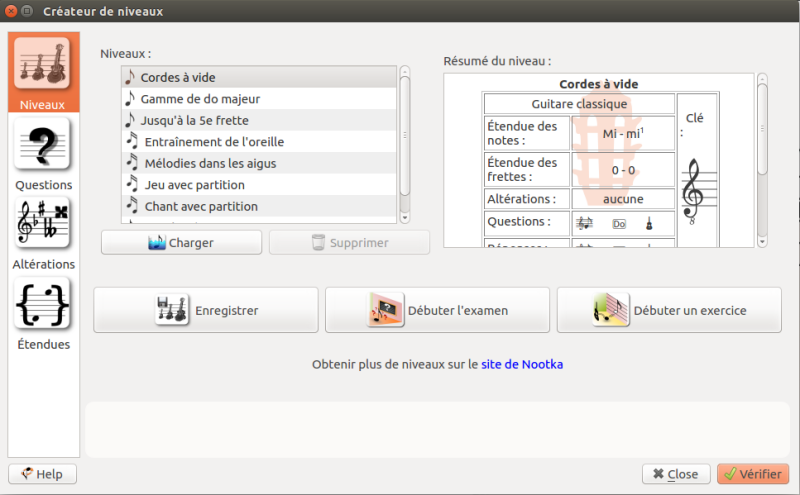Close the dialog with Close button

click(676, 474)
